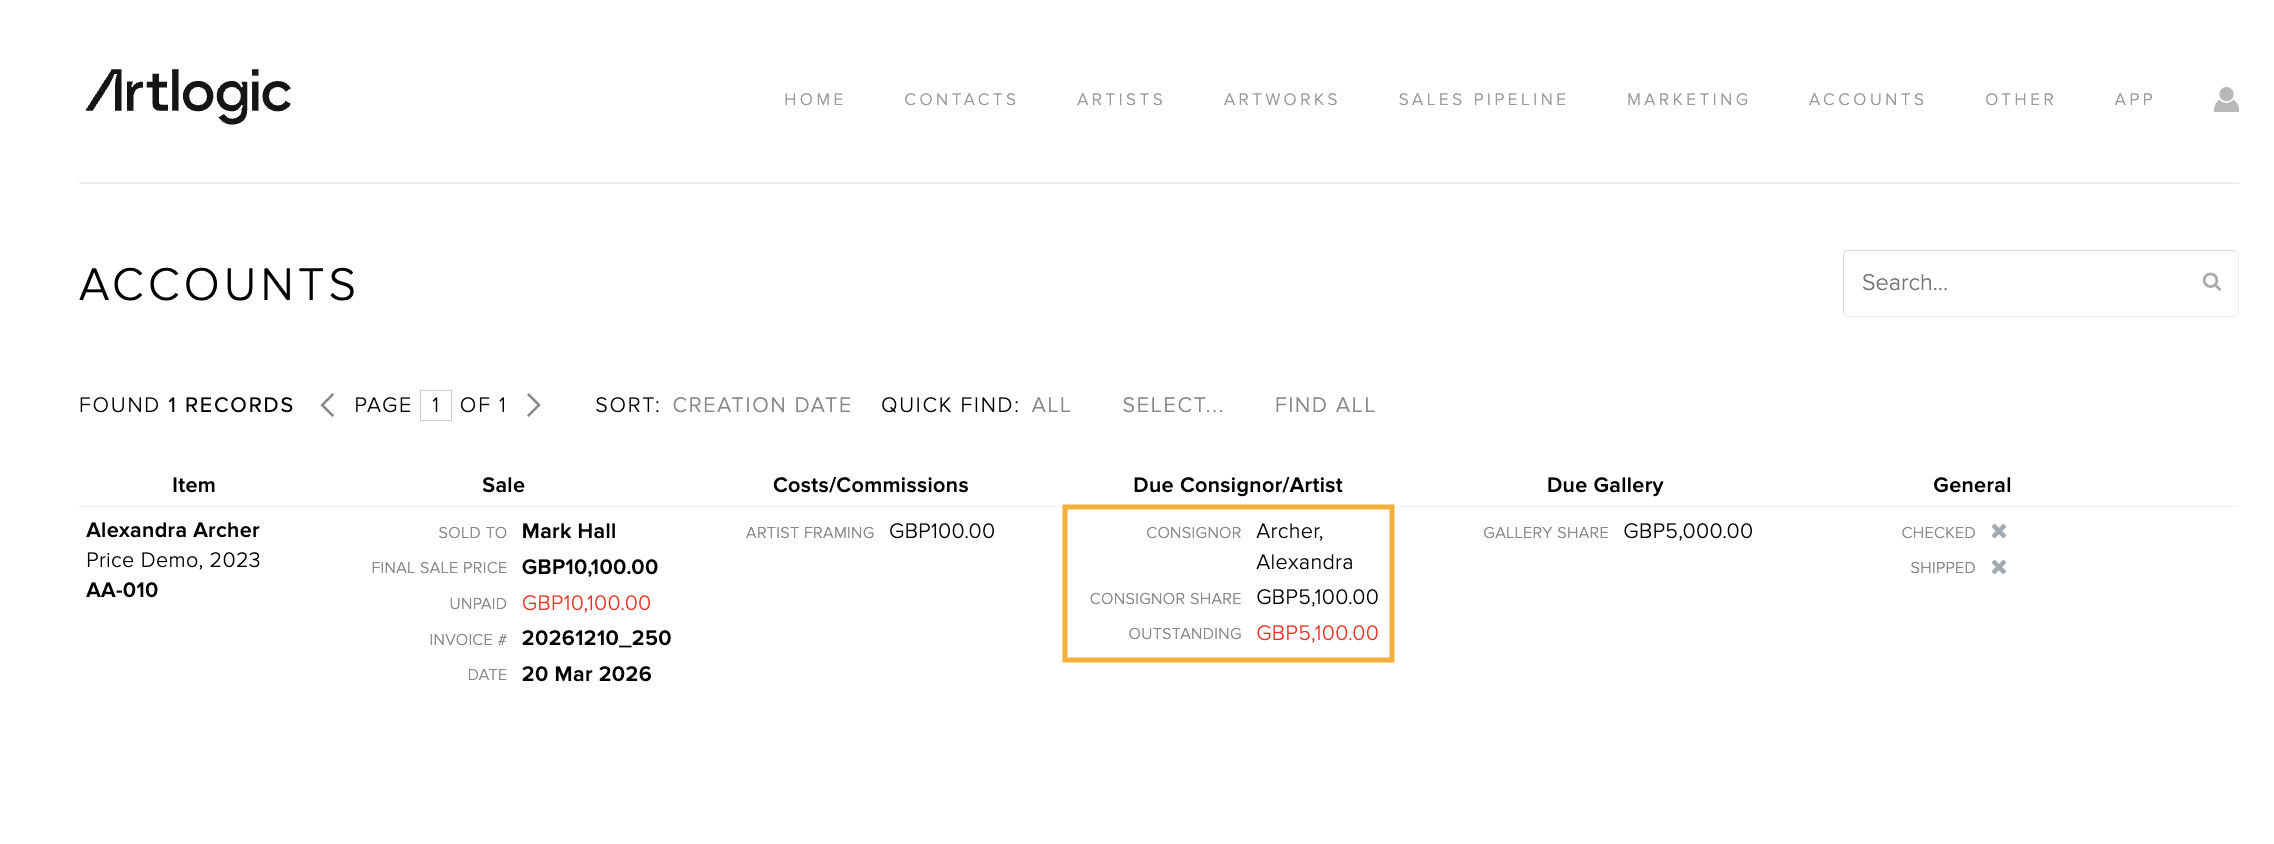Open the Alexandra Archer artwork item
2274x844 pixels.
[172, 530]
